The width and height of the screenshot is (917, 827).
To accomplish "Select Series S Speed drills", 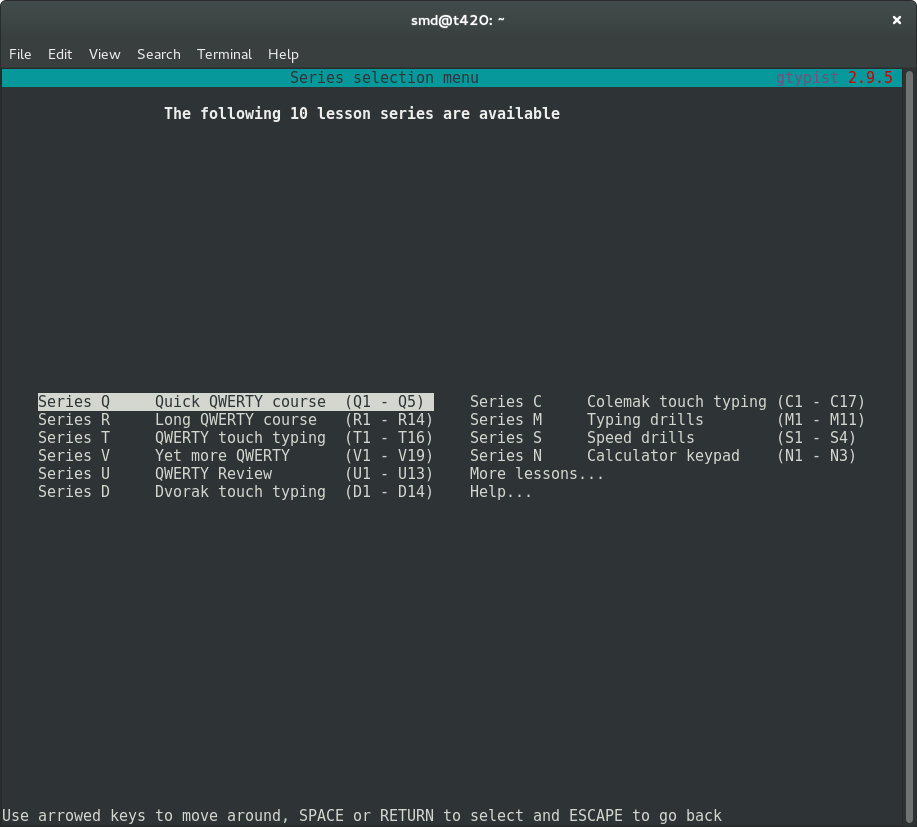I will (x=662, y=438).
